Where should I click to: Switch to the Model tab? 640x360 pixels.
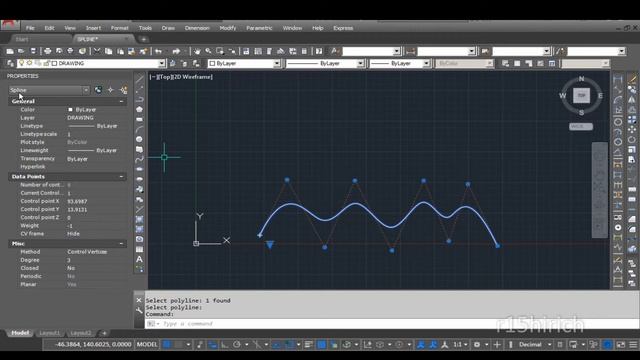click(x=20, y=333)
